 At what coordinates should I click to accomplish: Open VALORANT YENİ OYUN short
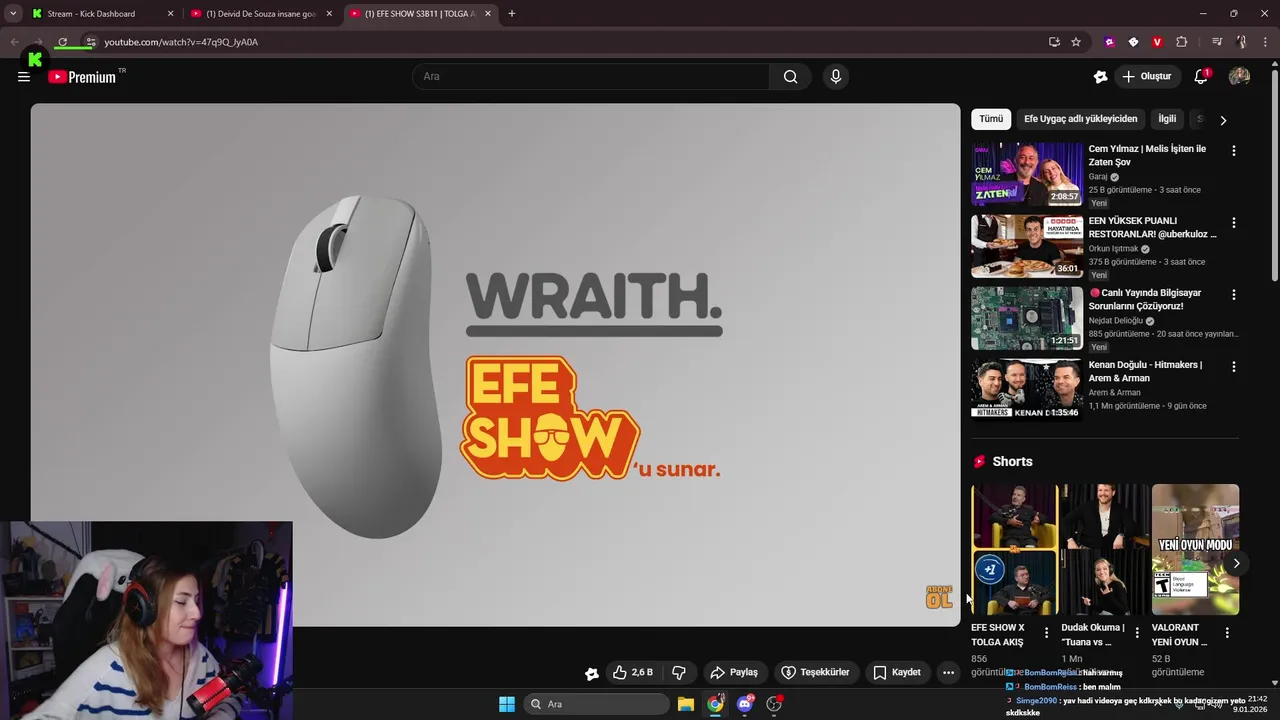click(x=1195, y=550)
